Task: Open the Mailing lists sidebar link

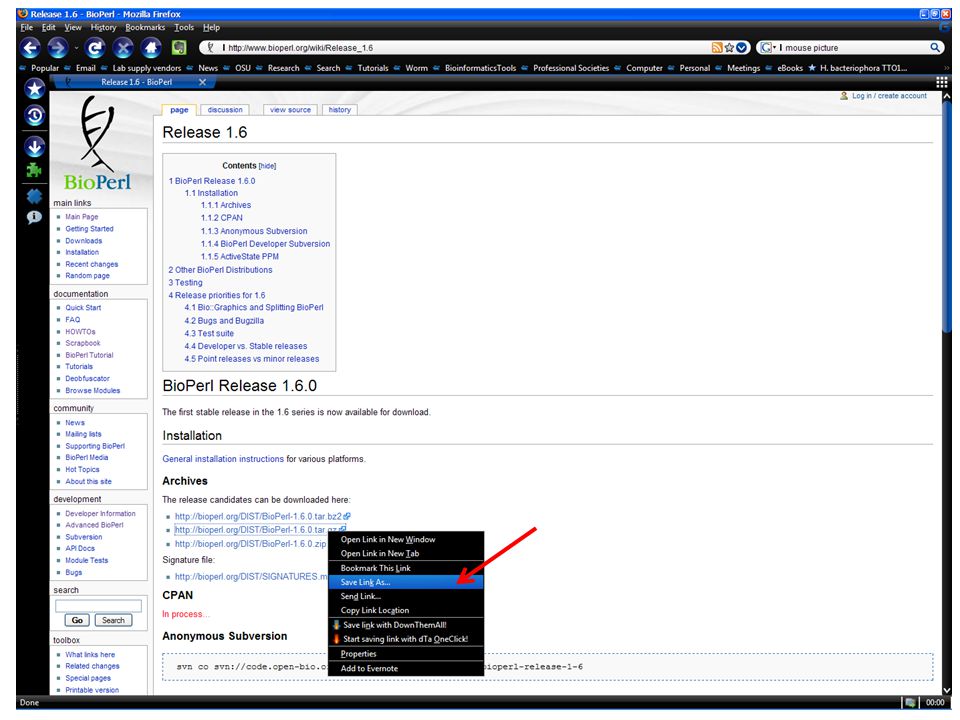Action: pyautogui.click(x=83, y=434)
